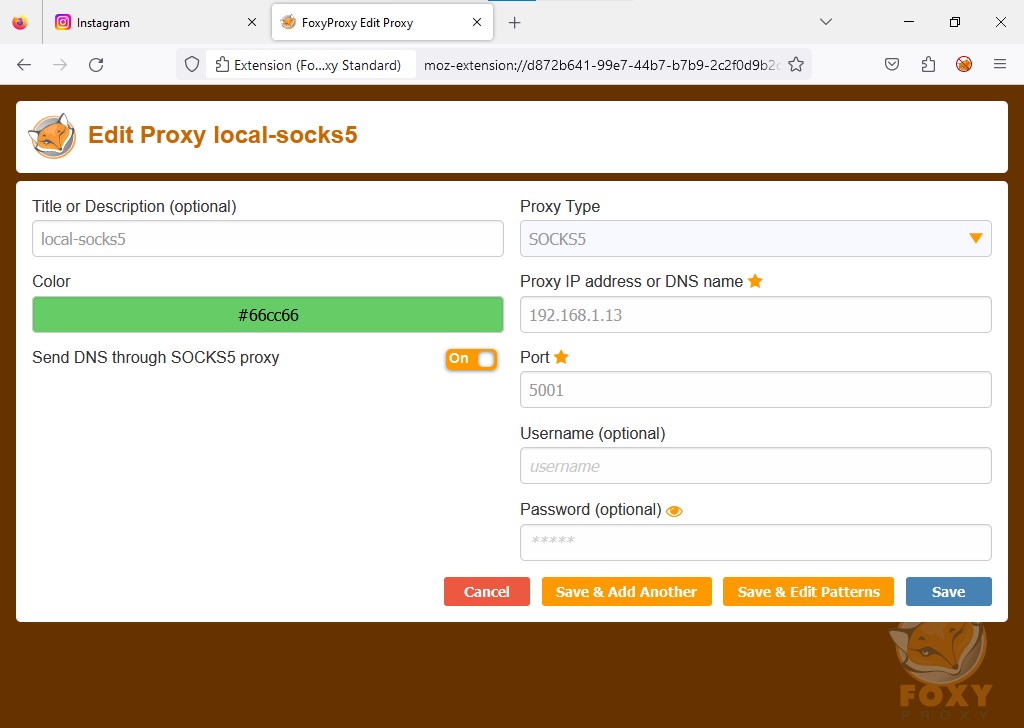Screen dimensions: 1024x728
Task: Open the Pocket save icon
Action: (x=892, y=65)
